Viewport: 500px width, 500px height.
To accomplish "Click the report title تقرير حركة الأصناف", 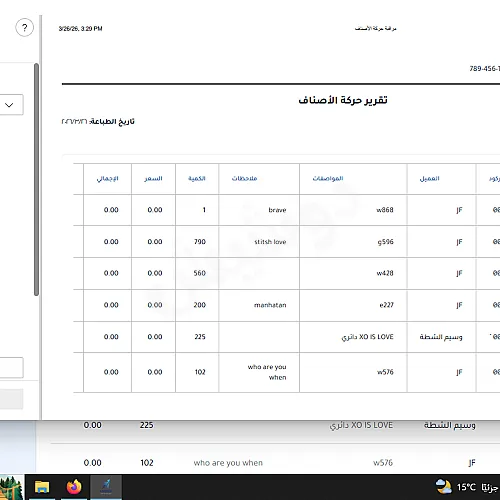I will coord(343,100).
